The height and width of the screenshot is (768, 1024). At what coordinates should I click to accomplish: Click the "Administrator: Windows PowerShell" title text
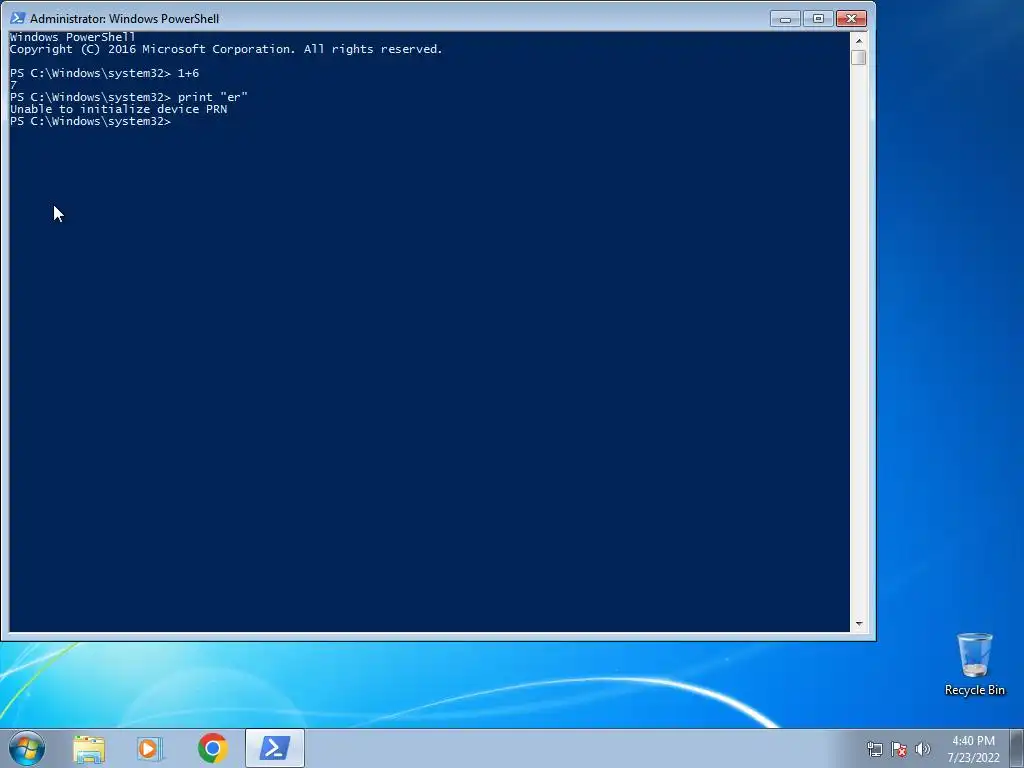[124, 19]
